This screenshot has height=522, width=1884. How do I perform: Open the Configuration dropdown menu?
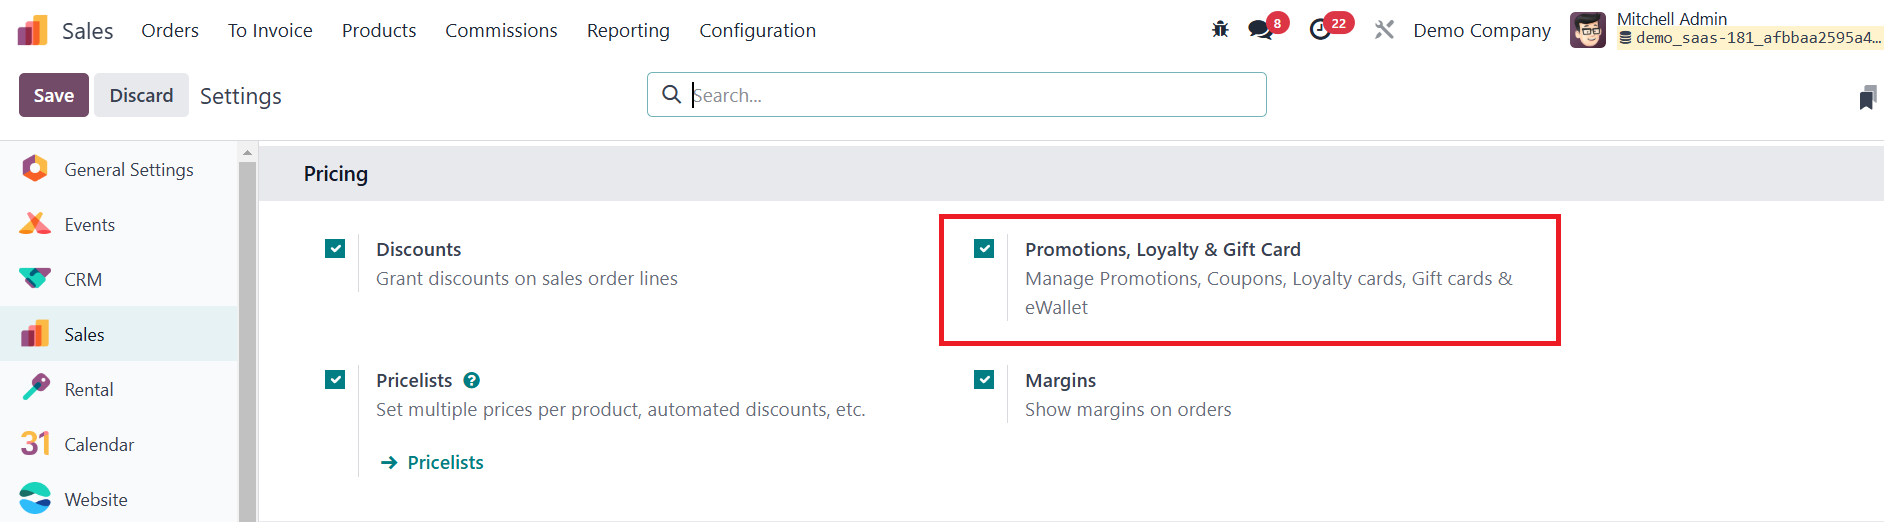click(757, 30)
